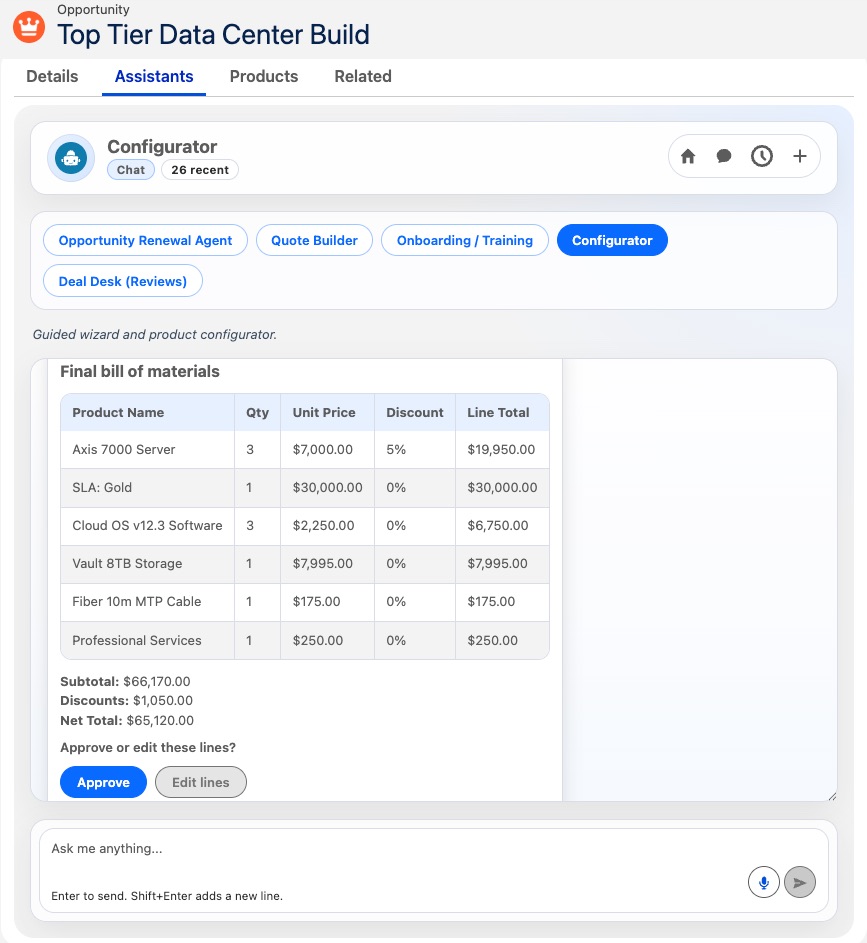Click the Opportunity crown icon

click(x=29, y=27)
